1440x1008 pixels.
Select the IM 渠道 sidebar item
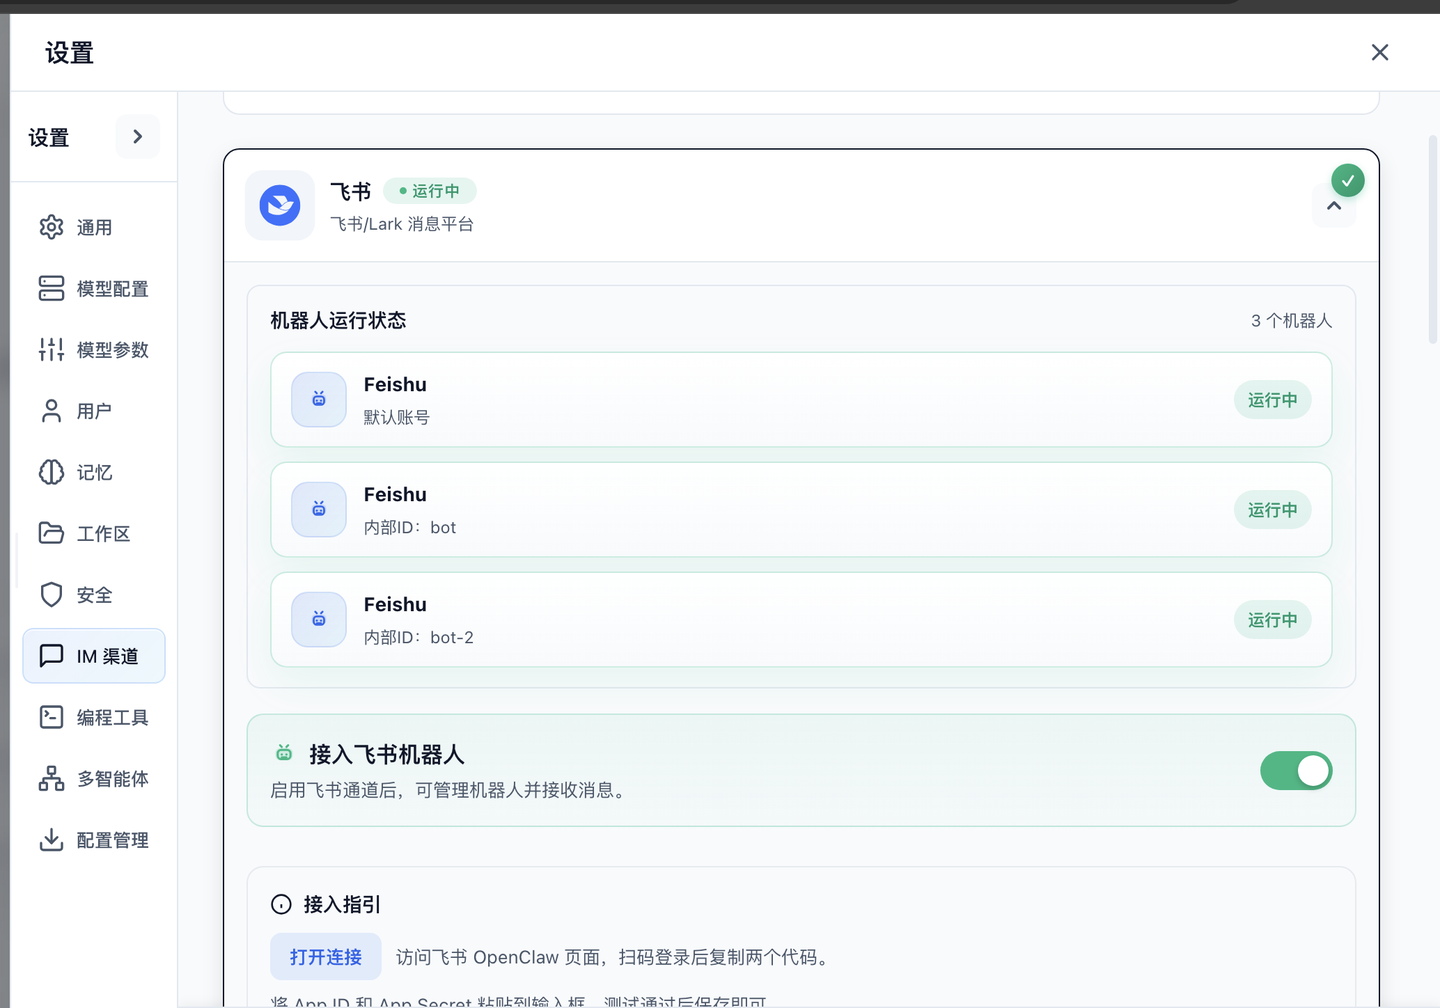tap(94, 656)
